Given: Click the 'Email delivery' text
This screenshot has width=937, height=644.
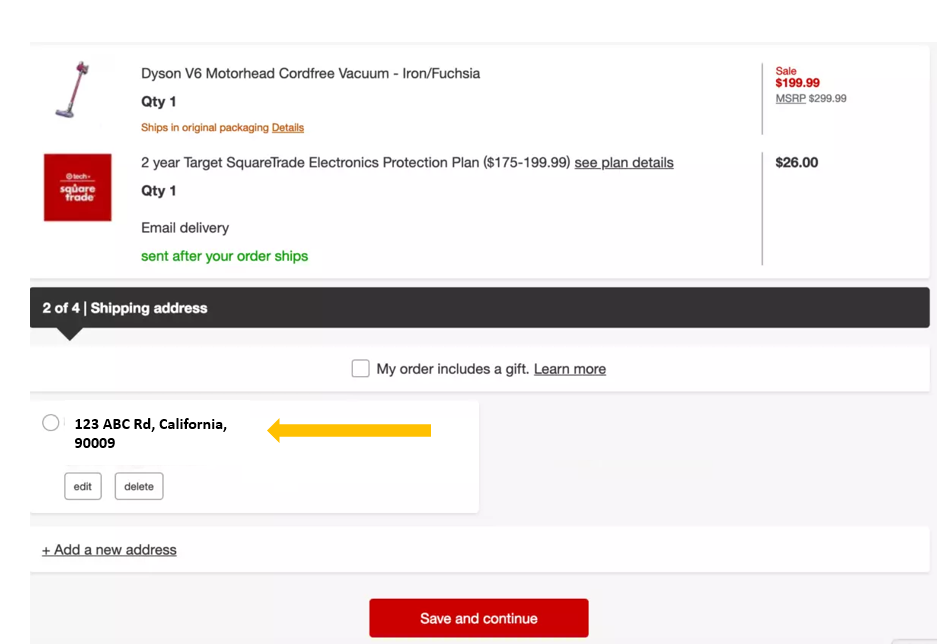Looking at the screenshot, I should point(185,228).
